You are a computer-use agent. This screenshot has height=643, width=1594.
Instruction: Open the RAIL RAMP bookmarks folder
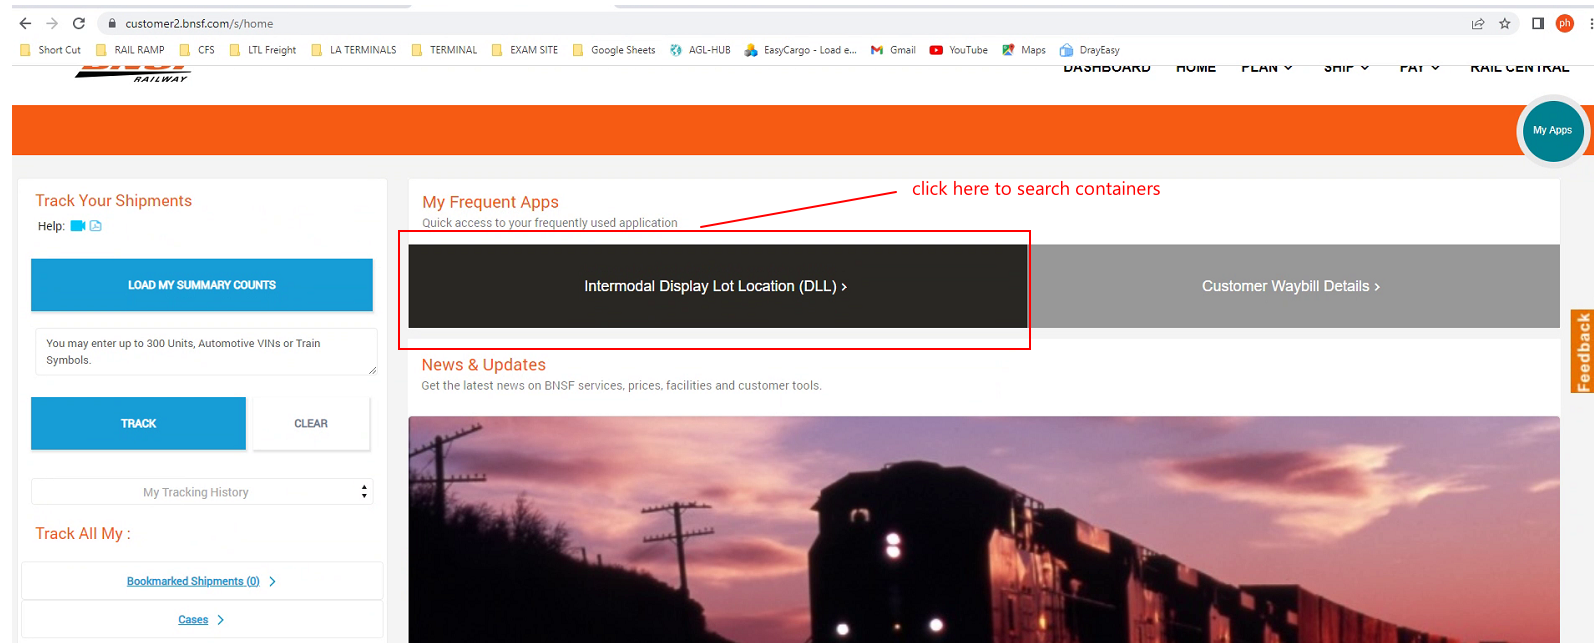[130, 50]
